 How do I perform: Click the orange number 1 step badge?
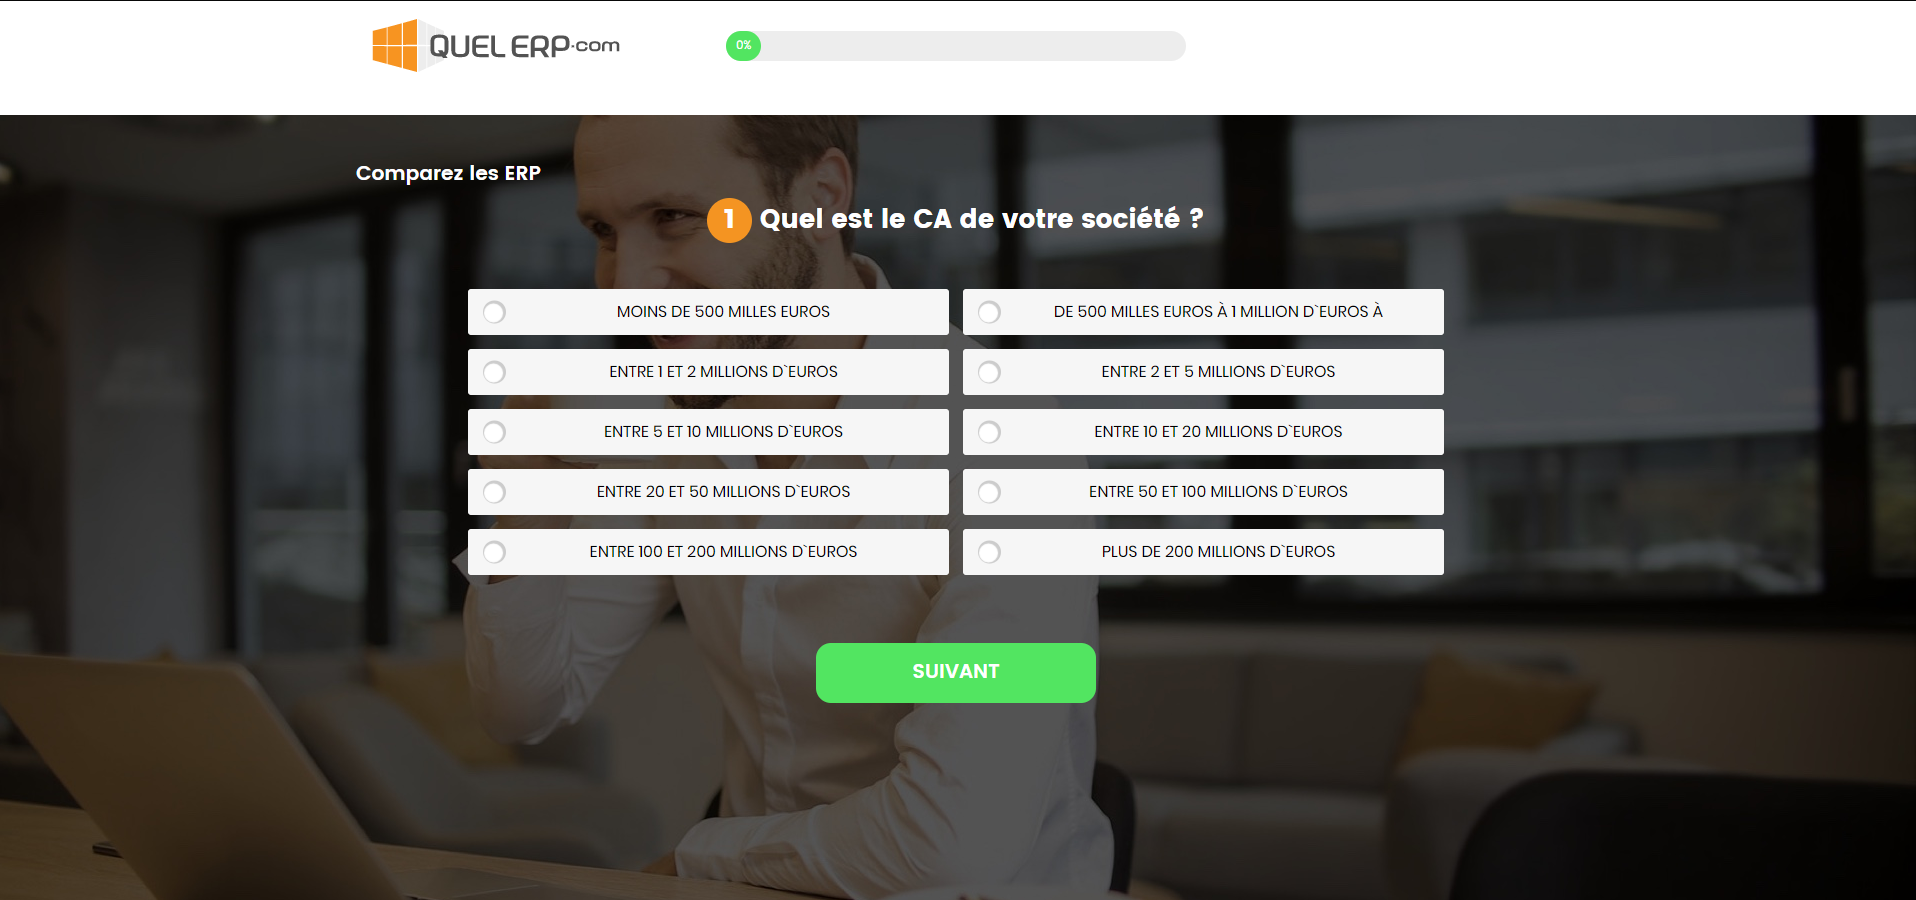[729, 220]
